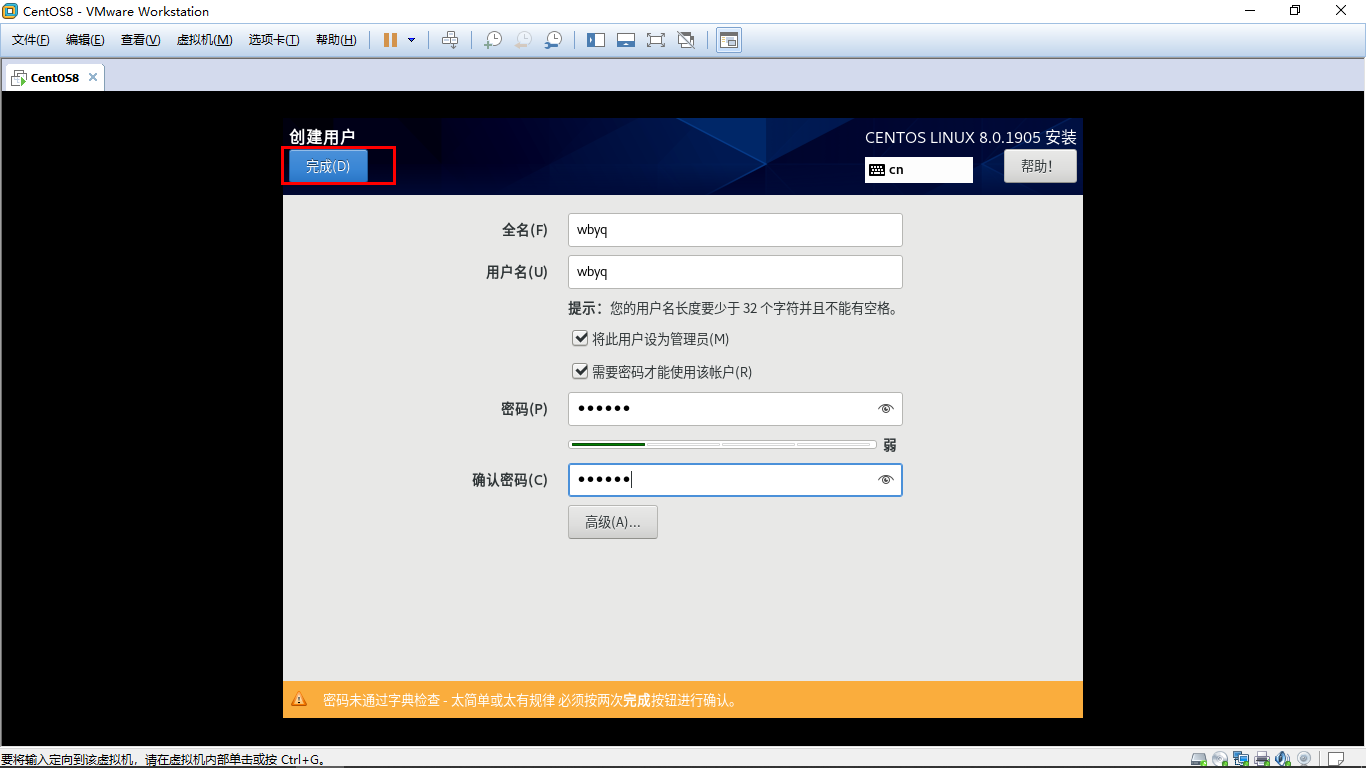
Task: Toggle the thumbnail bar view
Action: pyautogui.click(x=626, y=40)
